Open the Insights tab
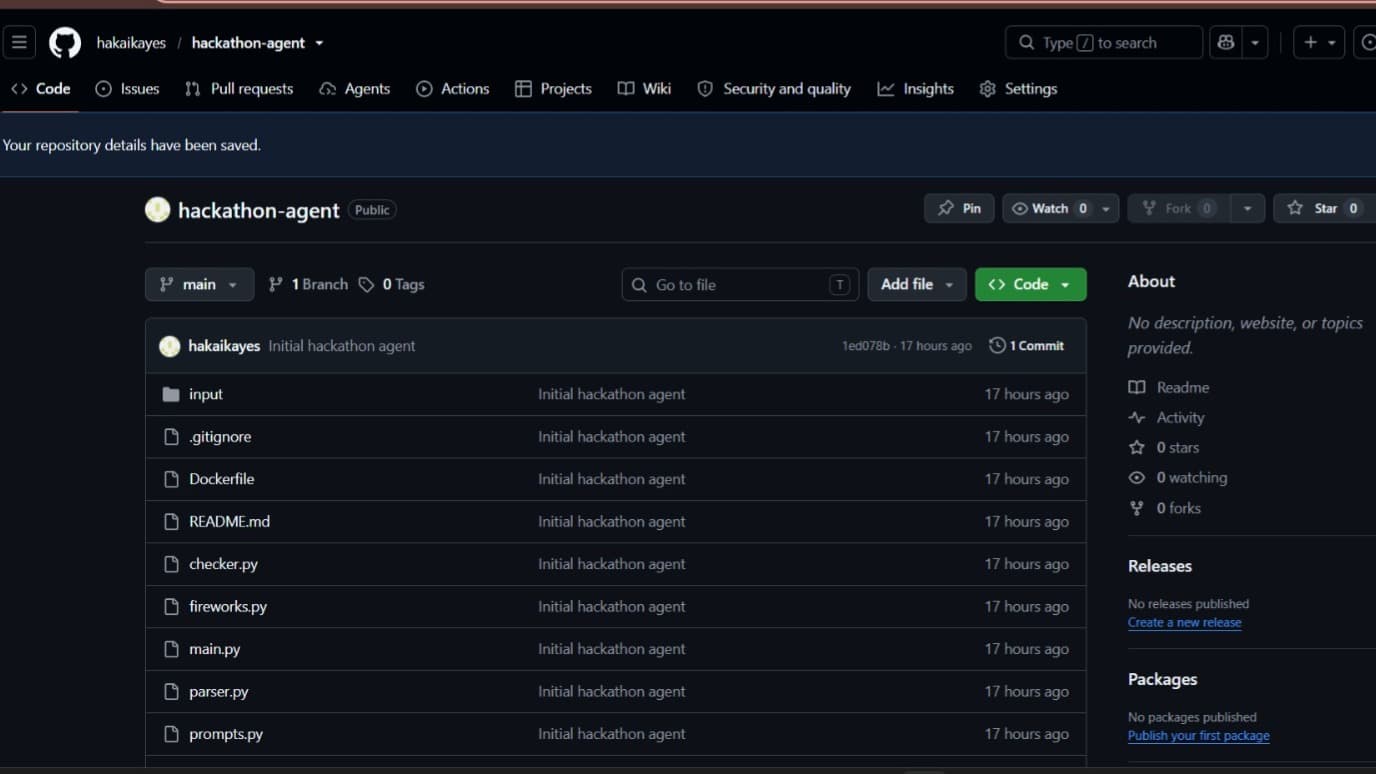Viewport: 1376px width, 774px height. click(916, 89)
